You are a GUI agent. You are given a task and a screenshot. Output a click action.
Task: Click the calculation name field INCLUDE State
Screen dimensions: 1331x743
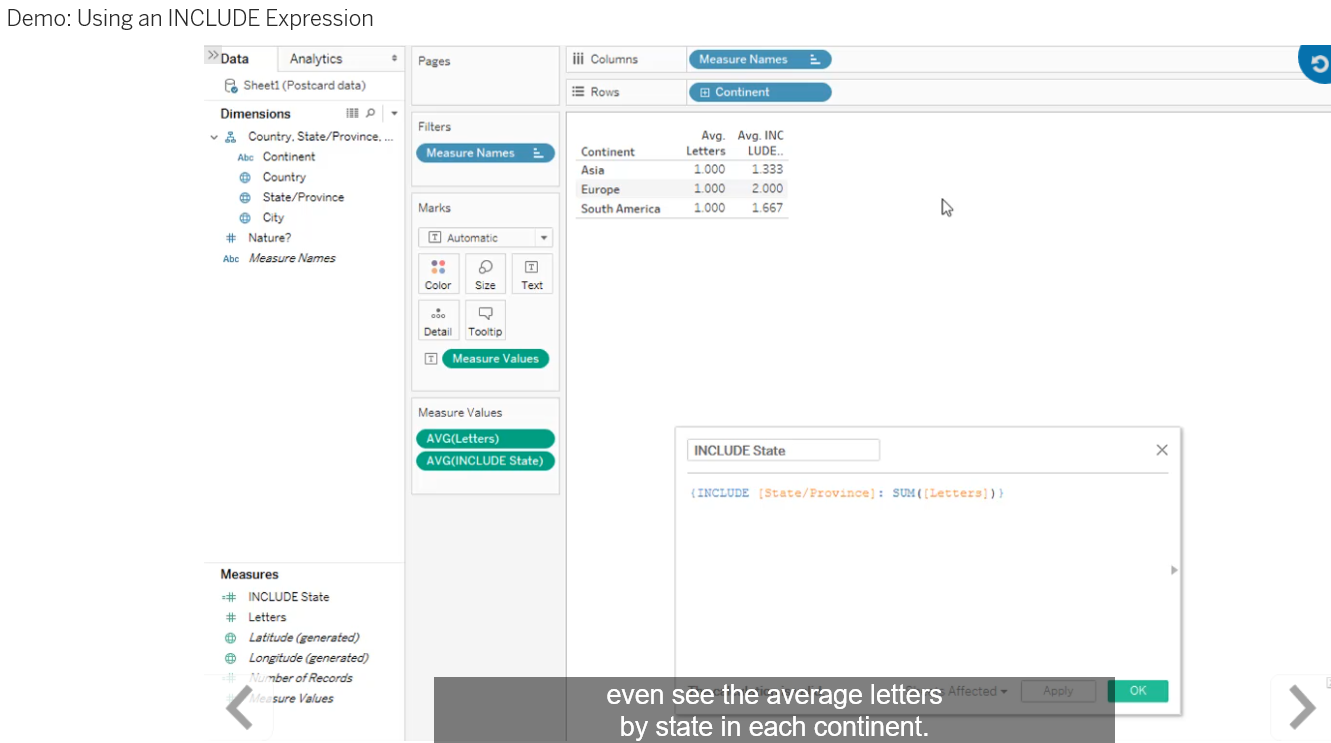tap(783, 450)
